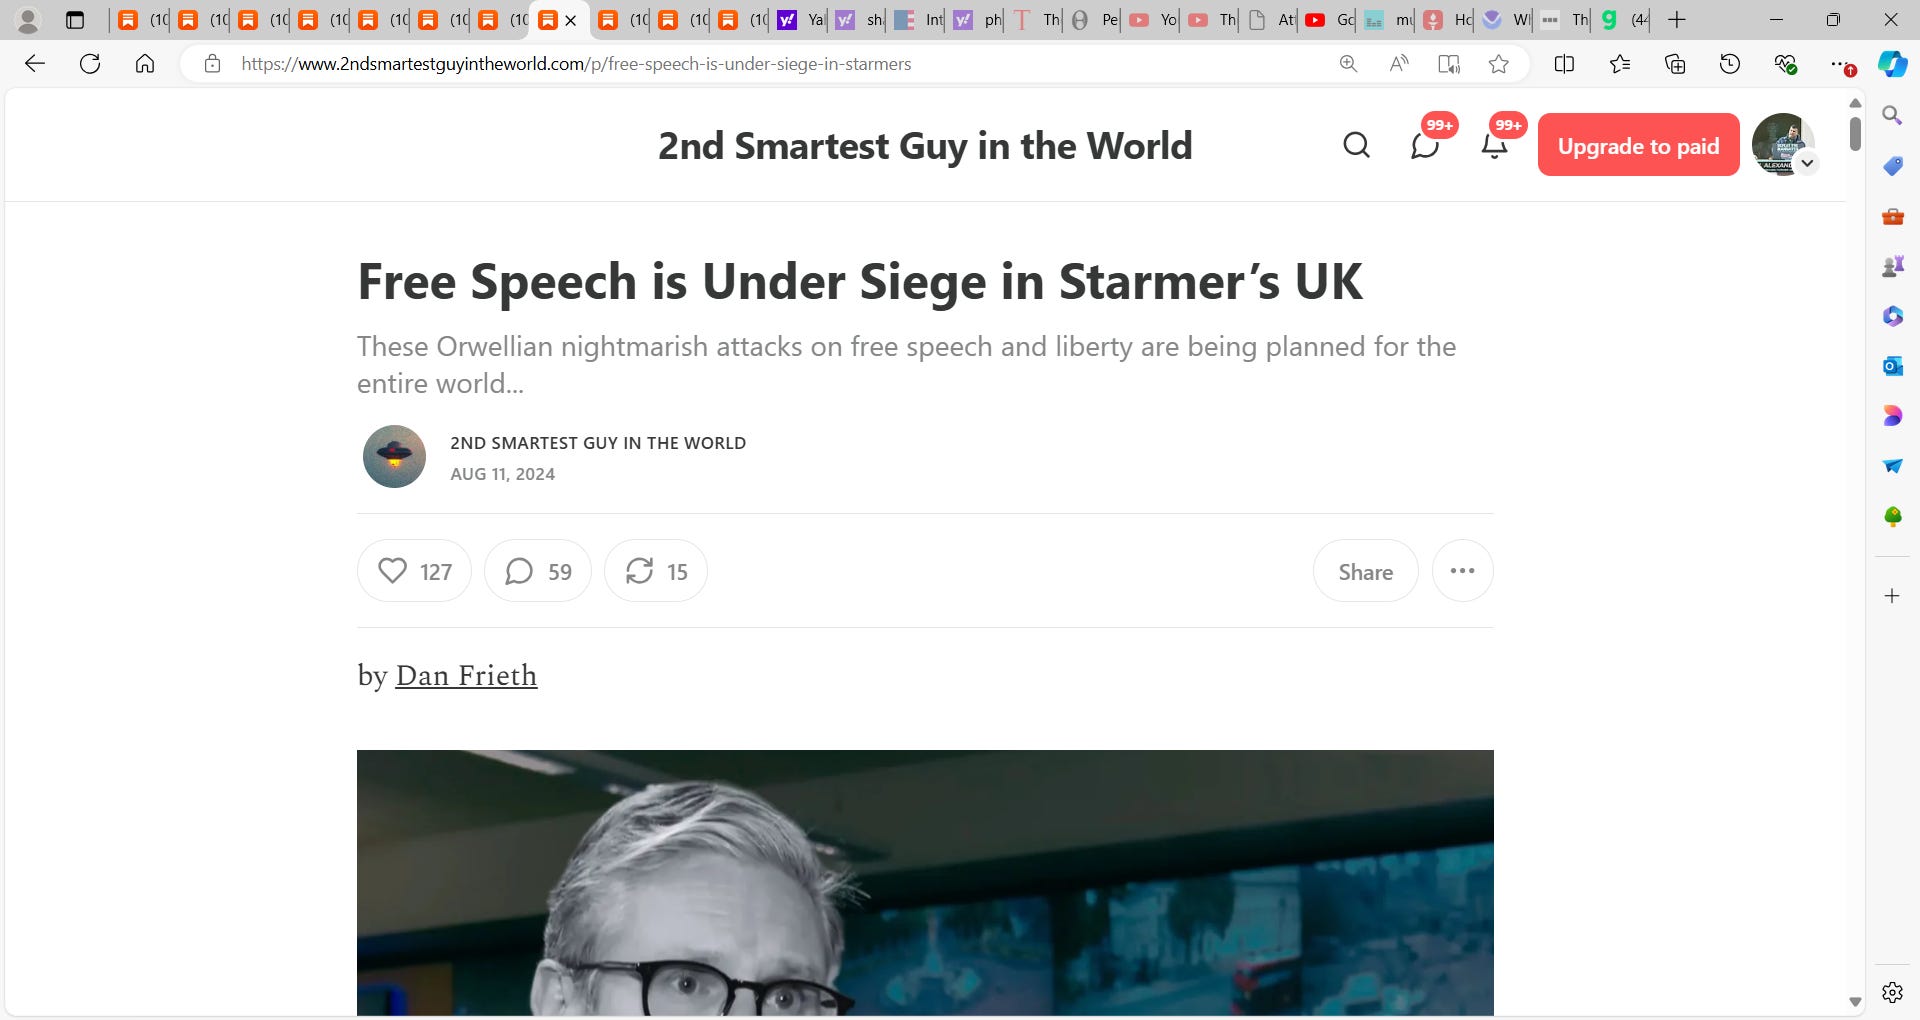This screenshot has width=1920, height=1020.
Task: Restack the post with 15 restacks
Action: pos(656,571)
